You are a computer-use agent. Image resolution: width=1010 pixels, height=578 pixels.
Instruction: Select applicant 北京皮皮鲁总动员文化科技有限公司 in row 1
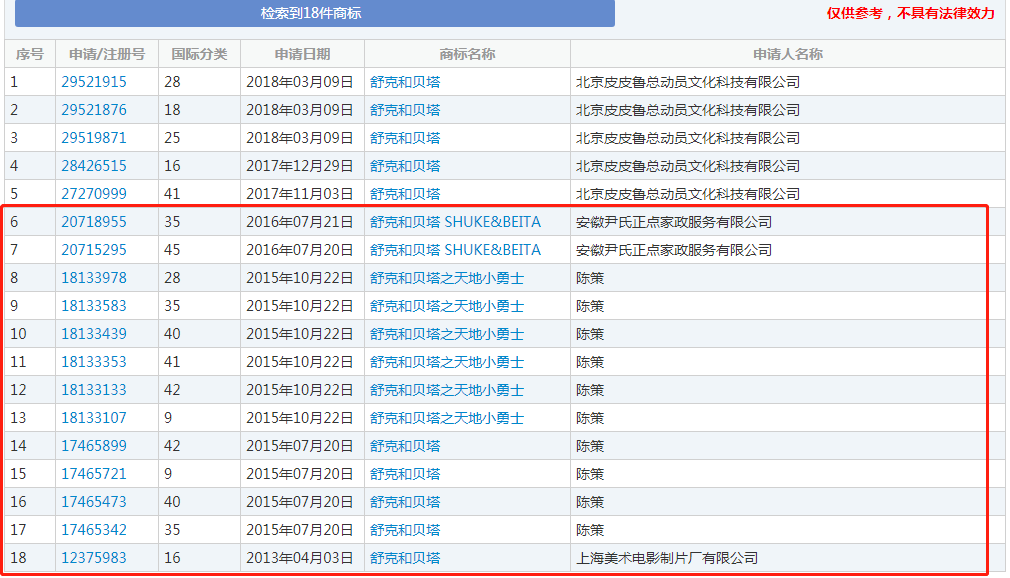click(x=688, y=82)
